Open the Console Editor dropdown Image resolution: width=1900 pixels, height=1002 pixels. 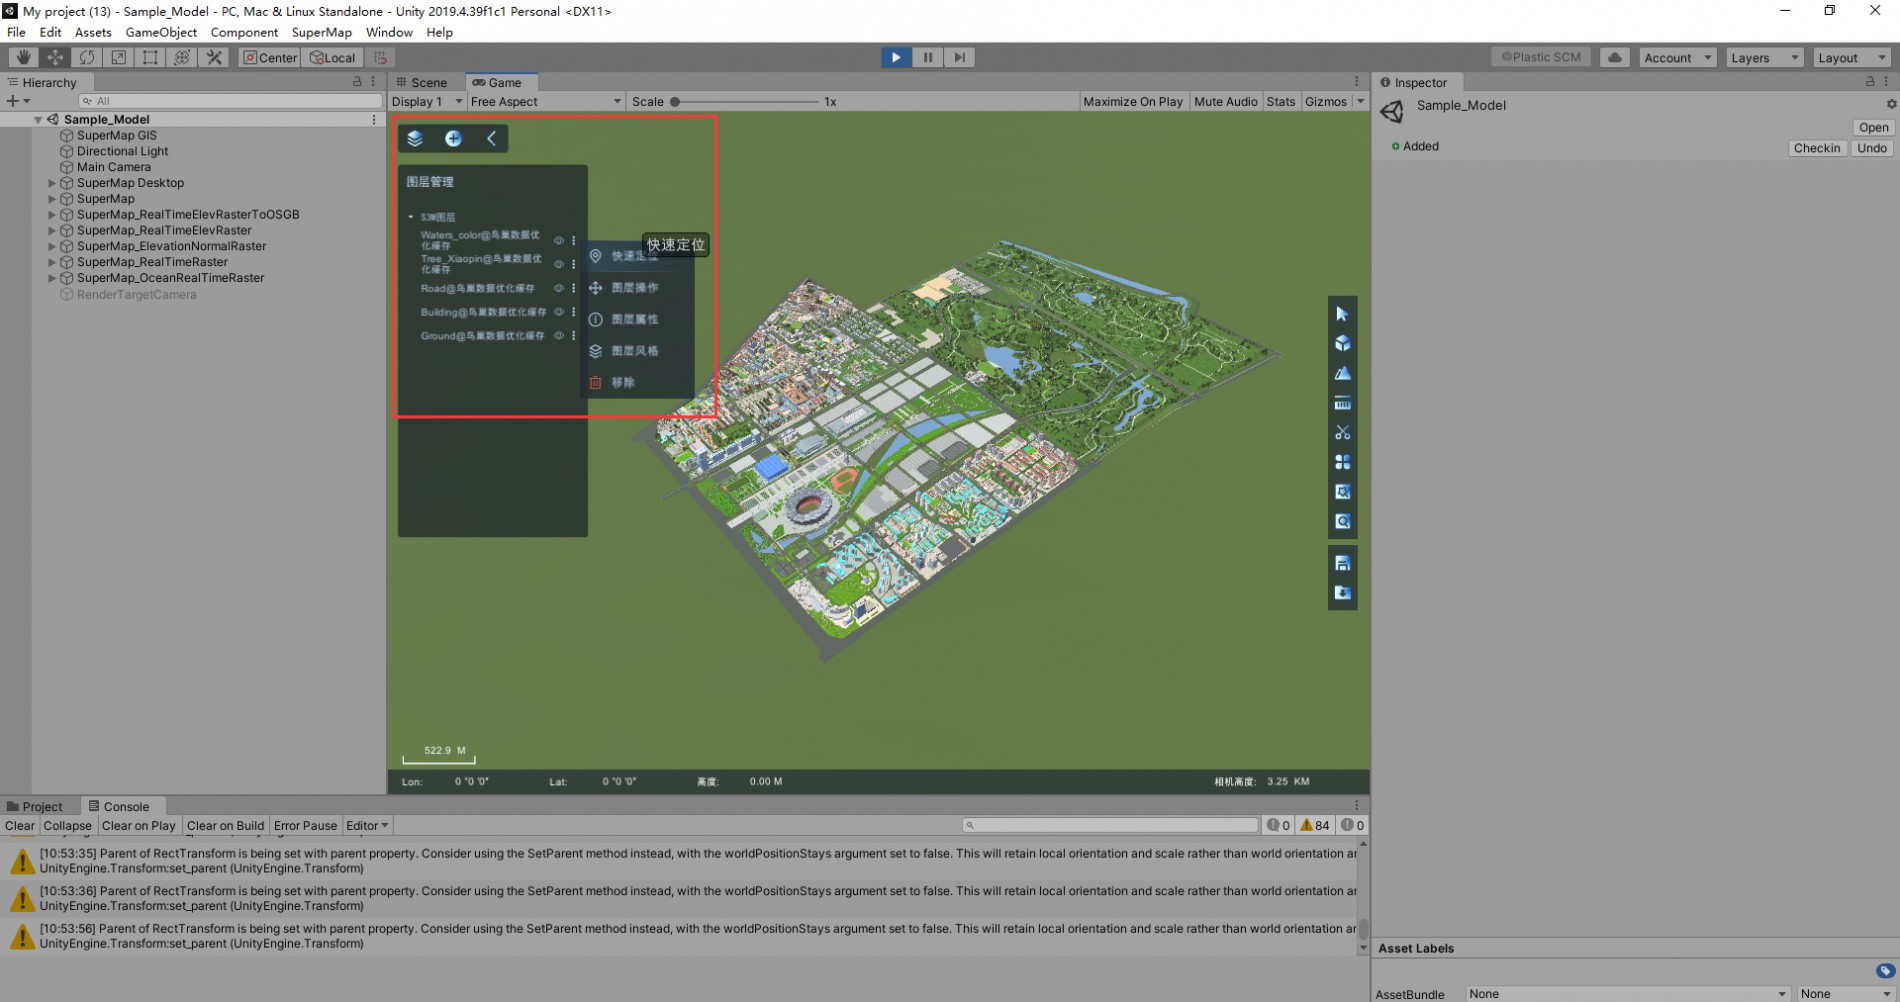pyautogui.click(x=366, y=826)
